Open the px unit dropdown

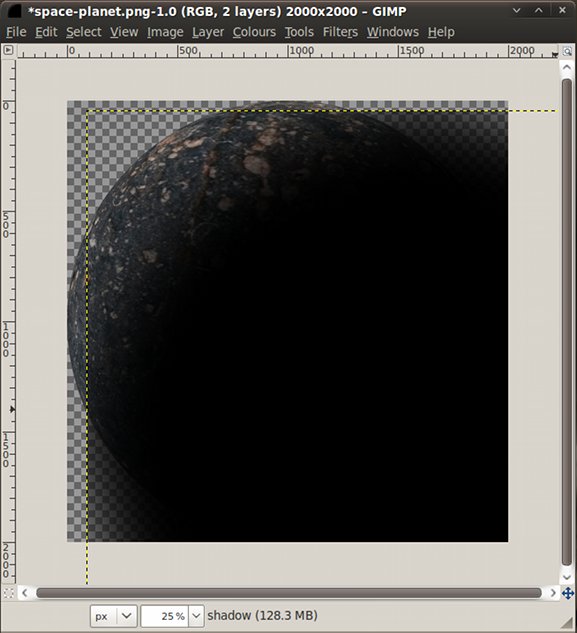113,616
